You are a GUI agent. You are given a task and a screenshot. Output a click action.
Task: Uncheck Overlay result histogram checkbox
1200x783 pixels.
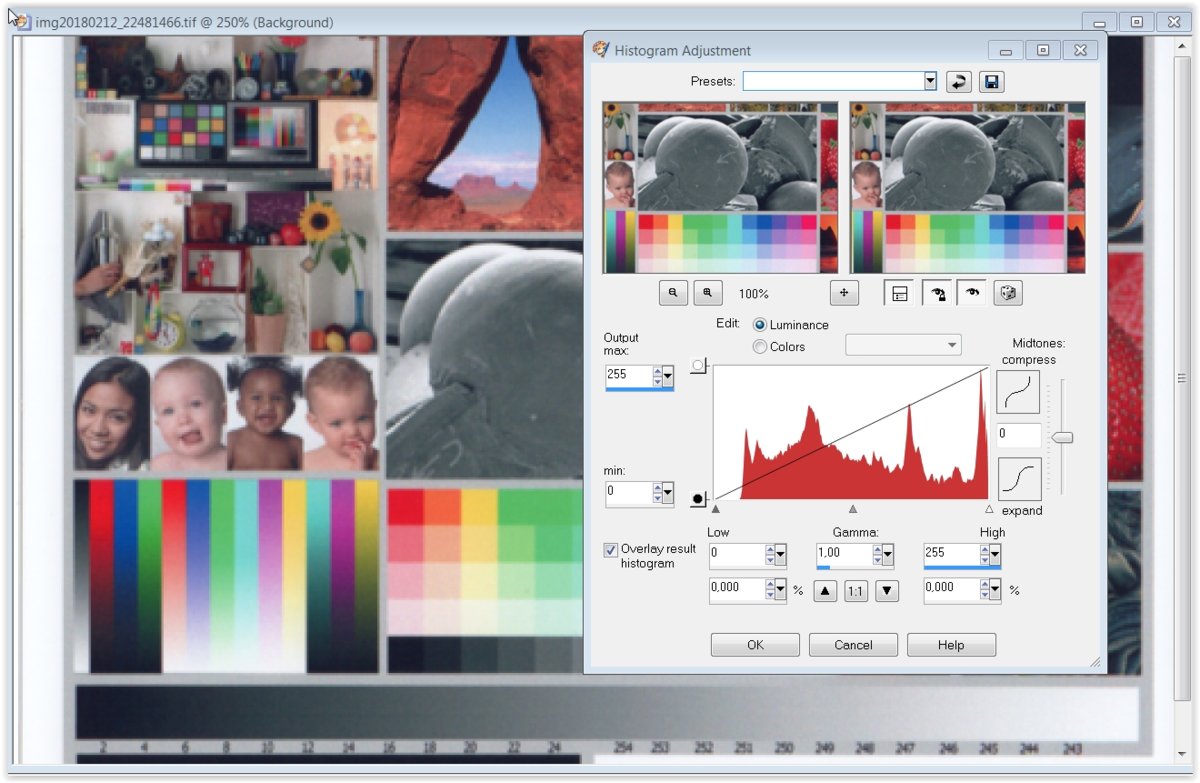tap(611, 550)
